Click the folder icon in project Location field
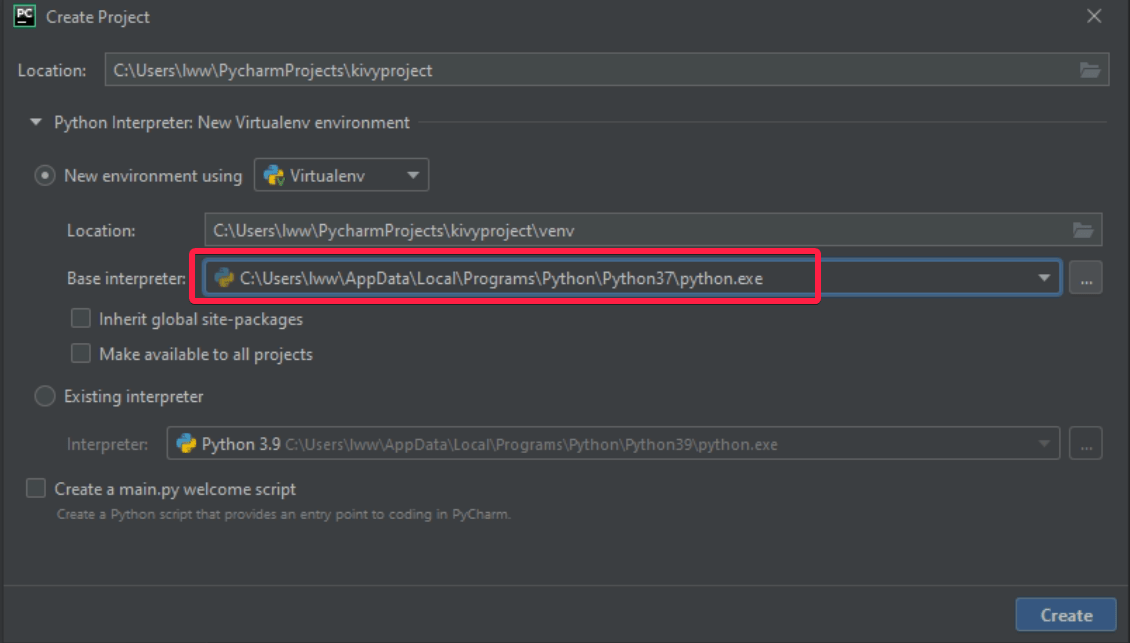The width and height of the screenshot is (1130, 643). pyautogui.click(x=1089, y=70)
